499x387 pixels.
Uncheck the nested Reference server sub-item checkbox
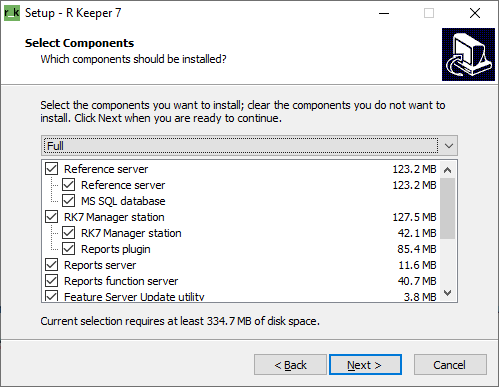tap(68, 185)
